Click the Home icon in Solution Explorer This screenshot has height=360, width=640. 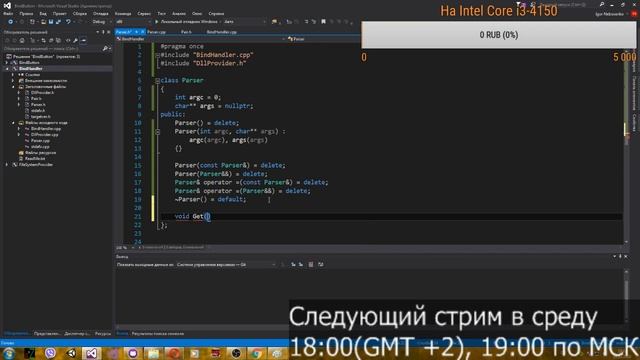(22, 40)
